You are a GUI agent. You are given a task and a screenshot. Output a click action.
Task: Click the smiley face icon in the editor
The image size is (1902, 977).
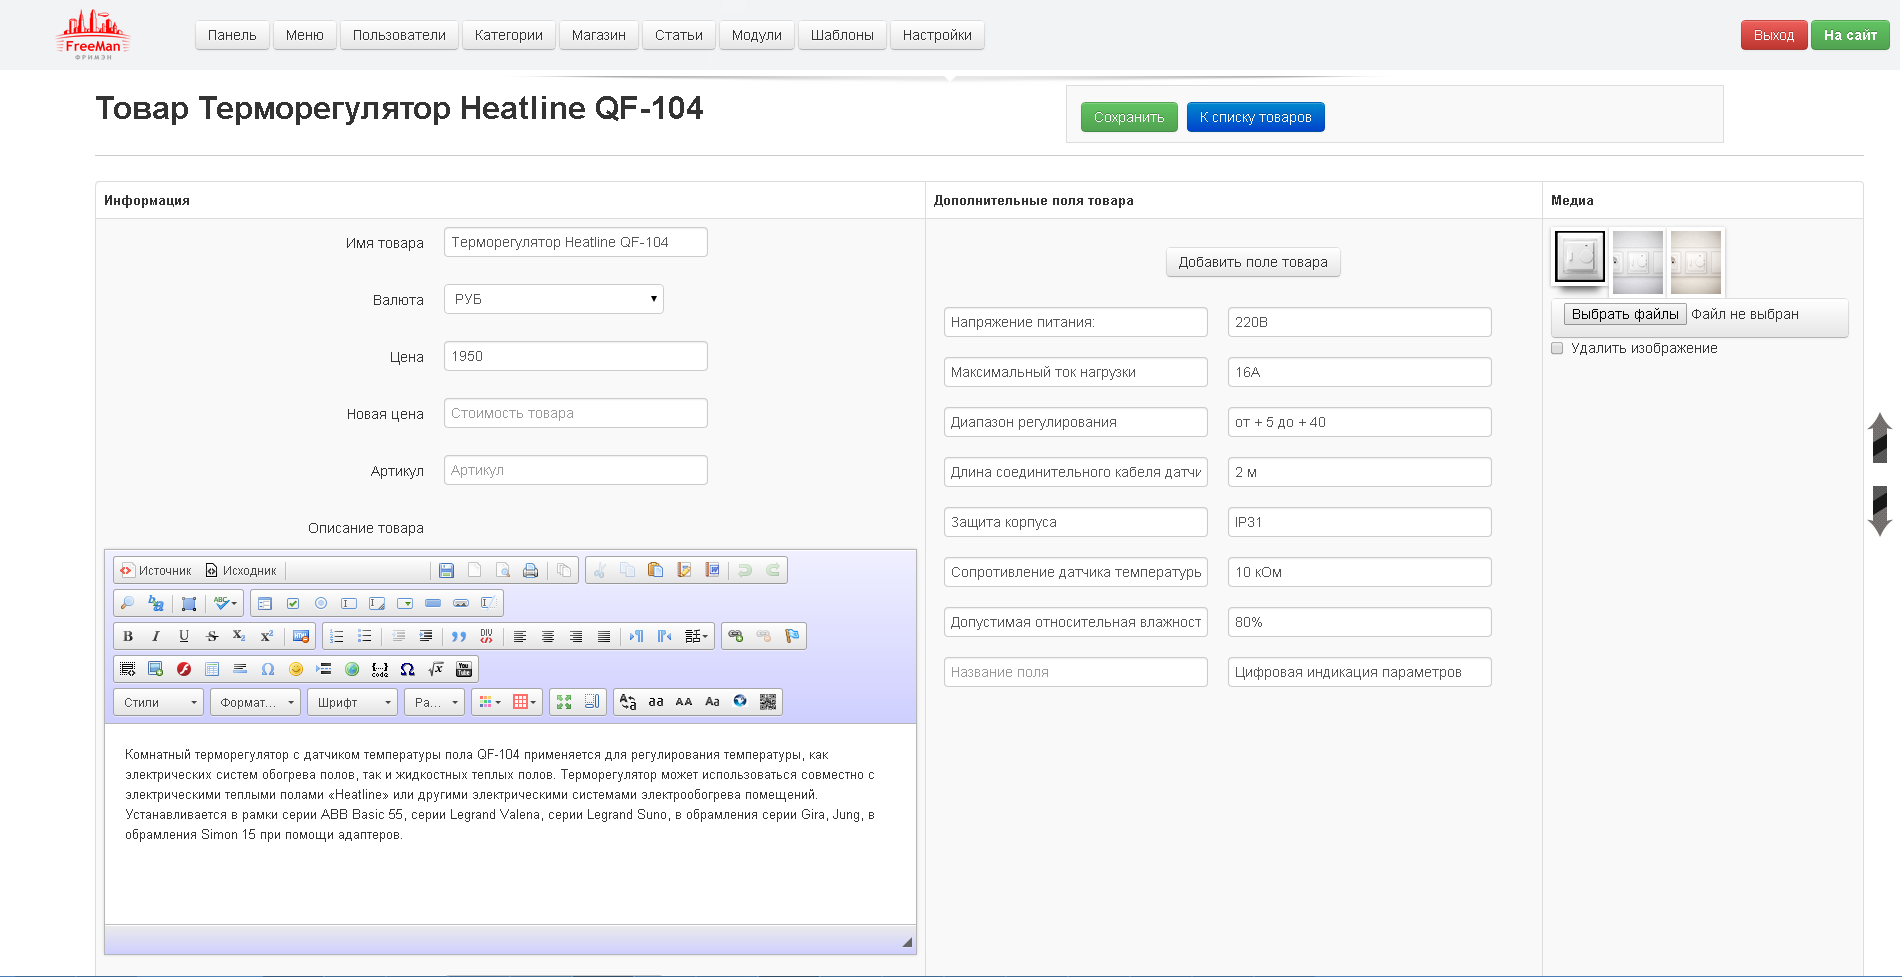click(296, 669)
